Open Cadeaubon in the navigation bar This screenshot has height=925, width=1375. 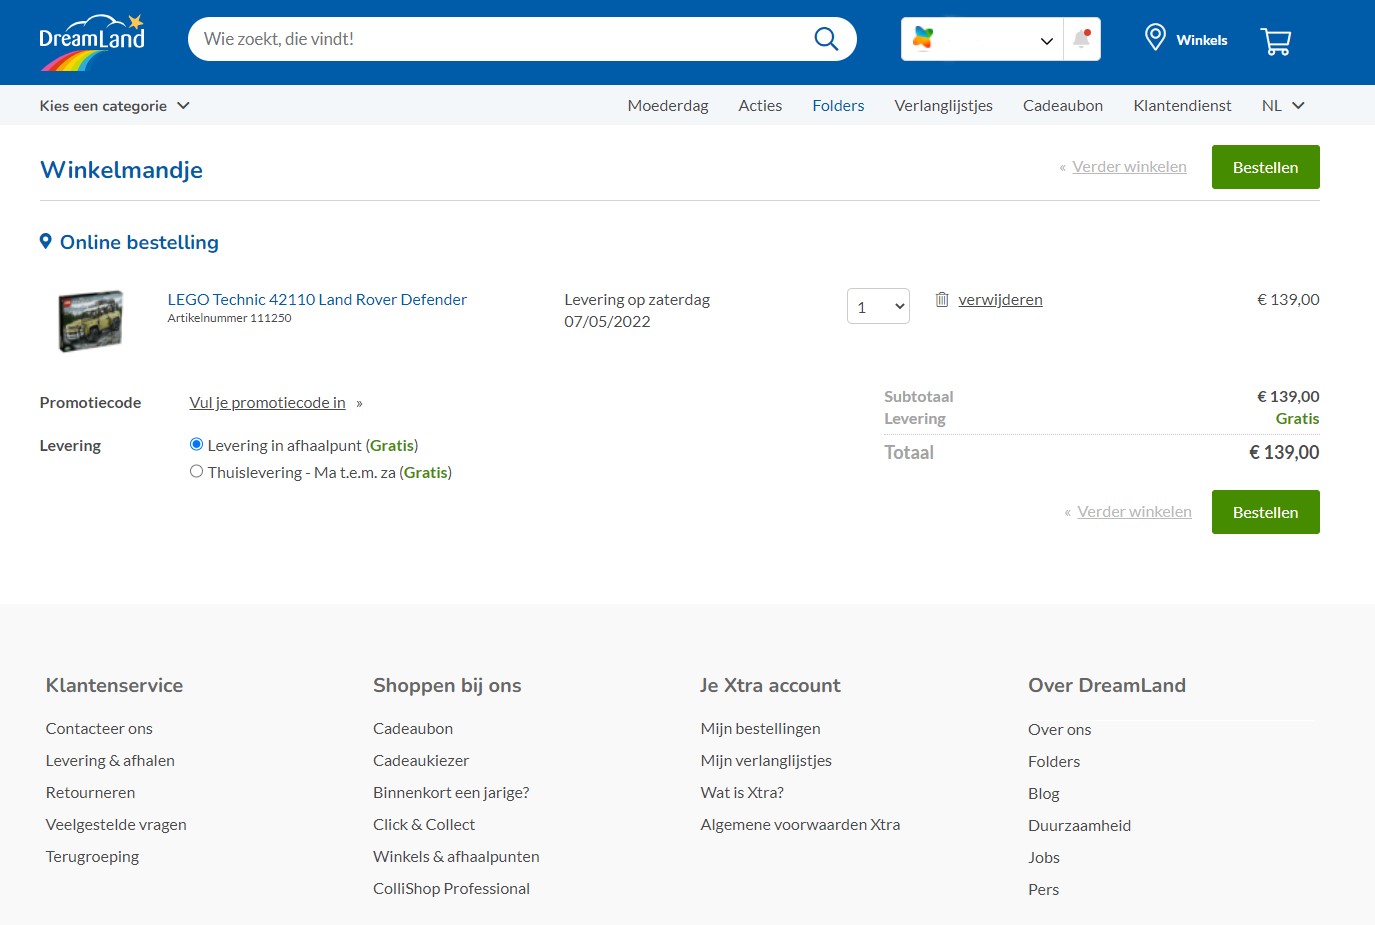click(1063, 106)
